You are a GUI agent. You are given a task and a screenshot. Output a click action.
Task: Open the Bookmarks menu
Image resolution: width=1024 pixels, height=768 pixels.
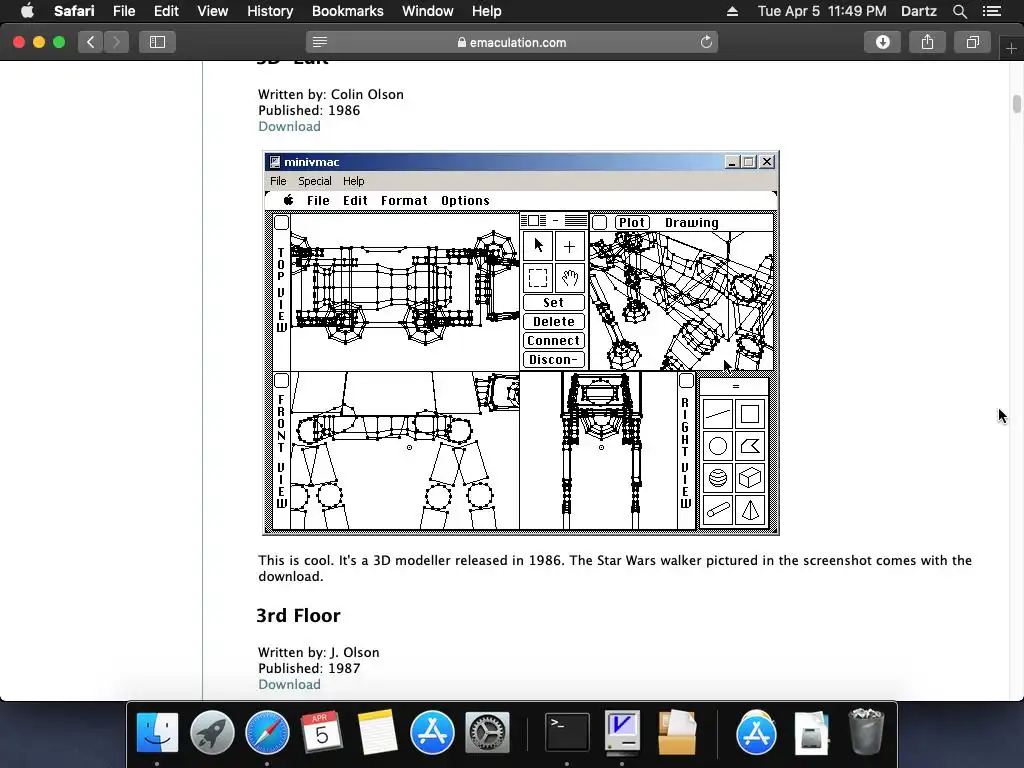347,11
